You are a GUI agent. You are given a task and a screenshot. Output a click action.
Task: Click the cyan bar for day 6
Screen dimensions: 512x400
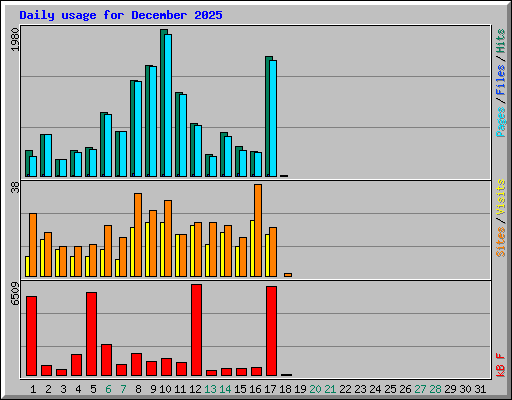108,145
